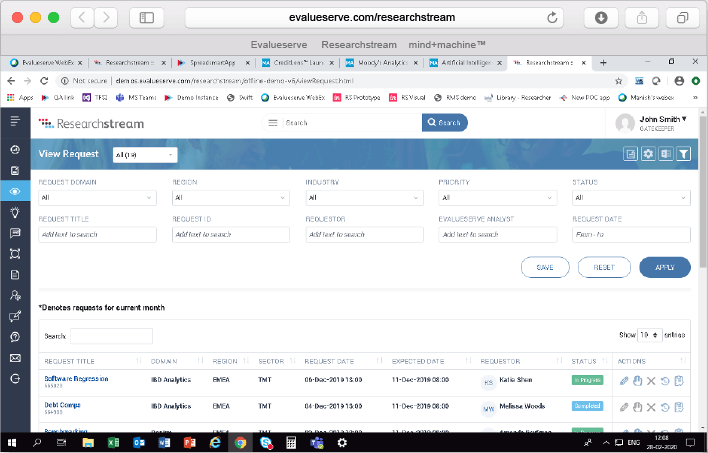The height and width of the screenshot is (453, 708).
Task: Click the edit note icon in View Request header
Action: [x=631, y=154]
